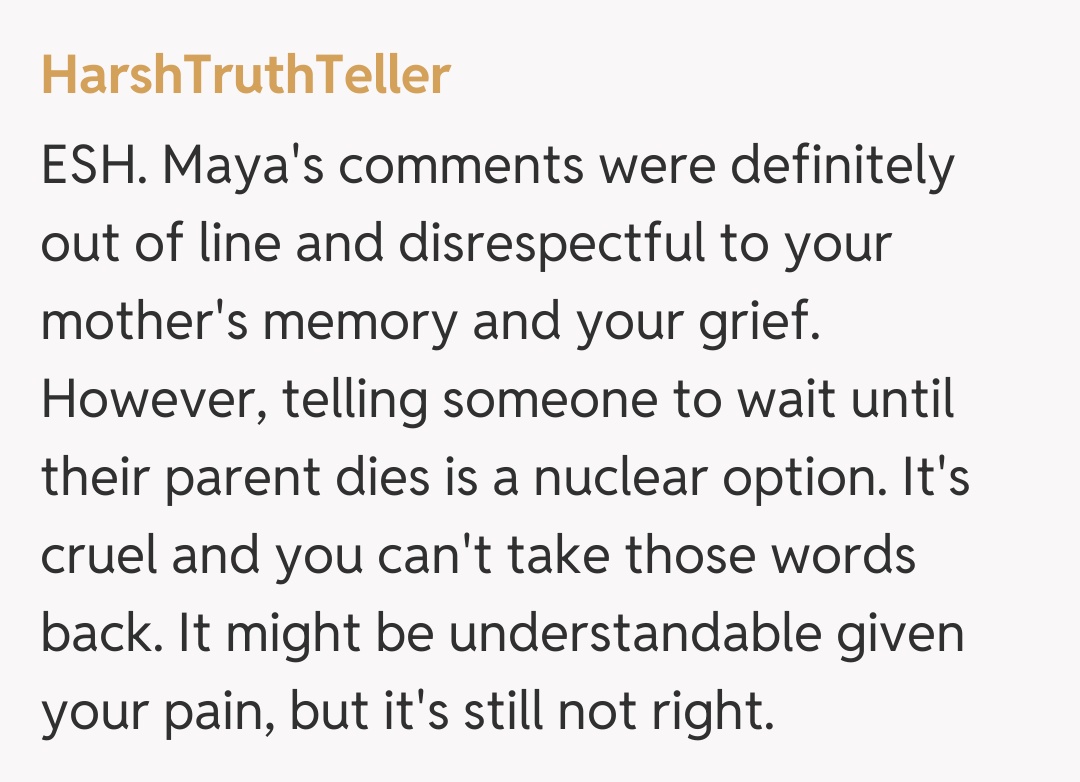Screen dimensions: 1080x782
Task: Click the word 'definitely' in the comment
Action: click(x=842, y=166)
